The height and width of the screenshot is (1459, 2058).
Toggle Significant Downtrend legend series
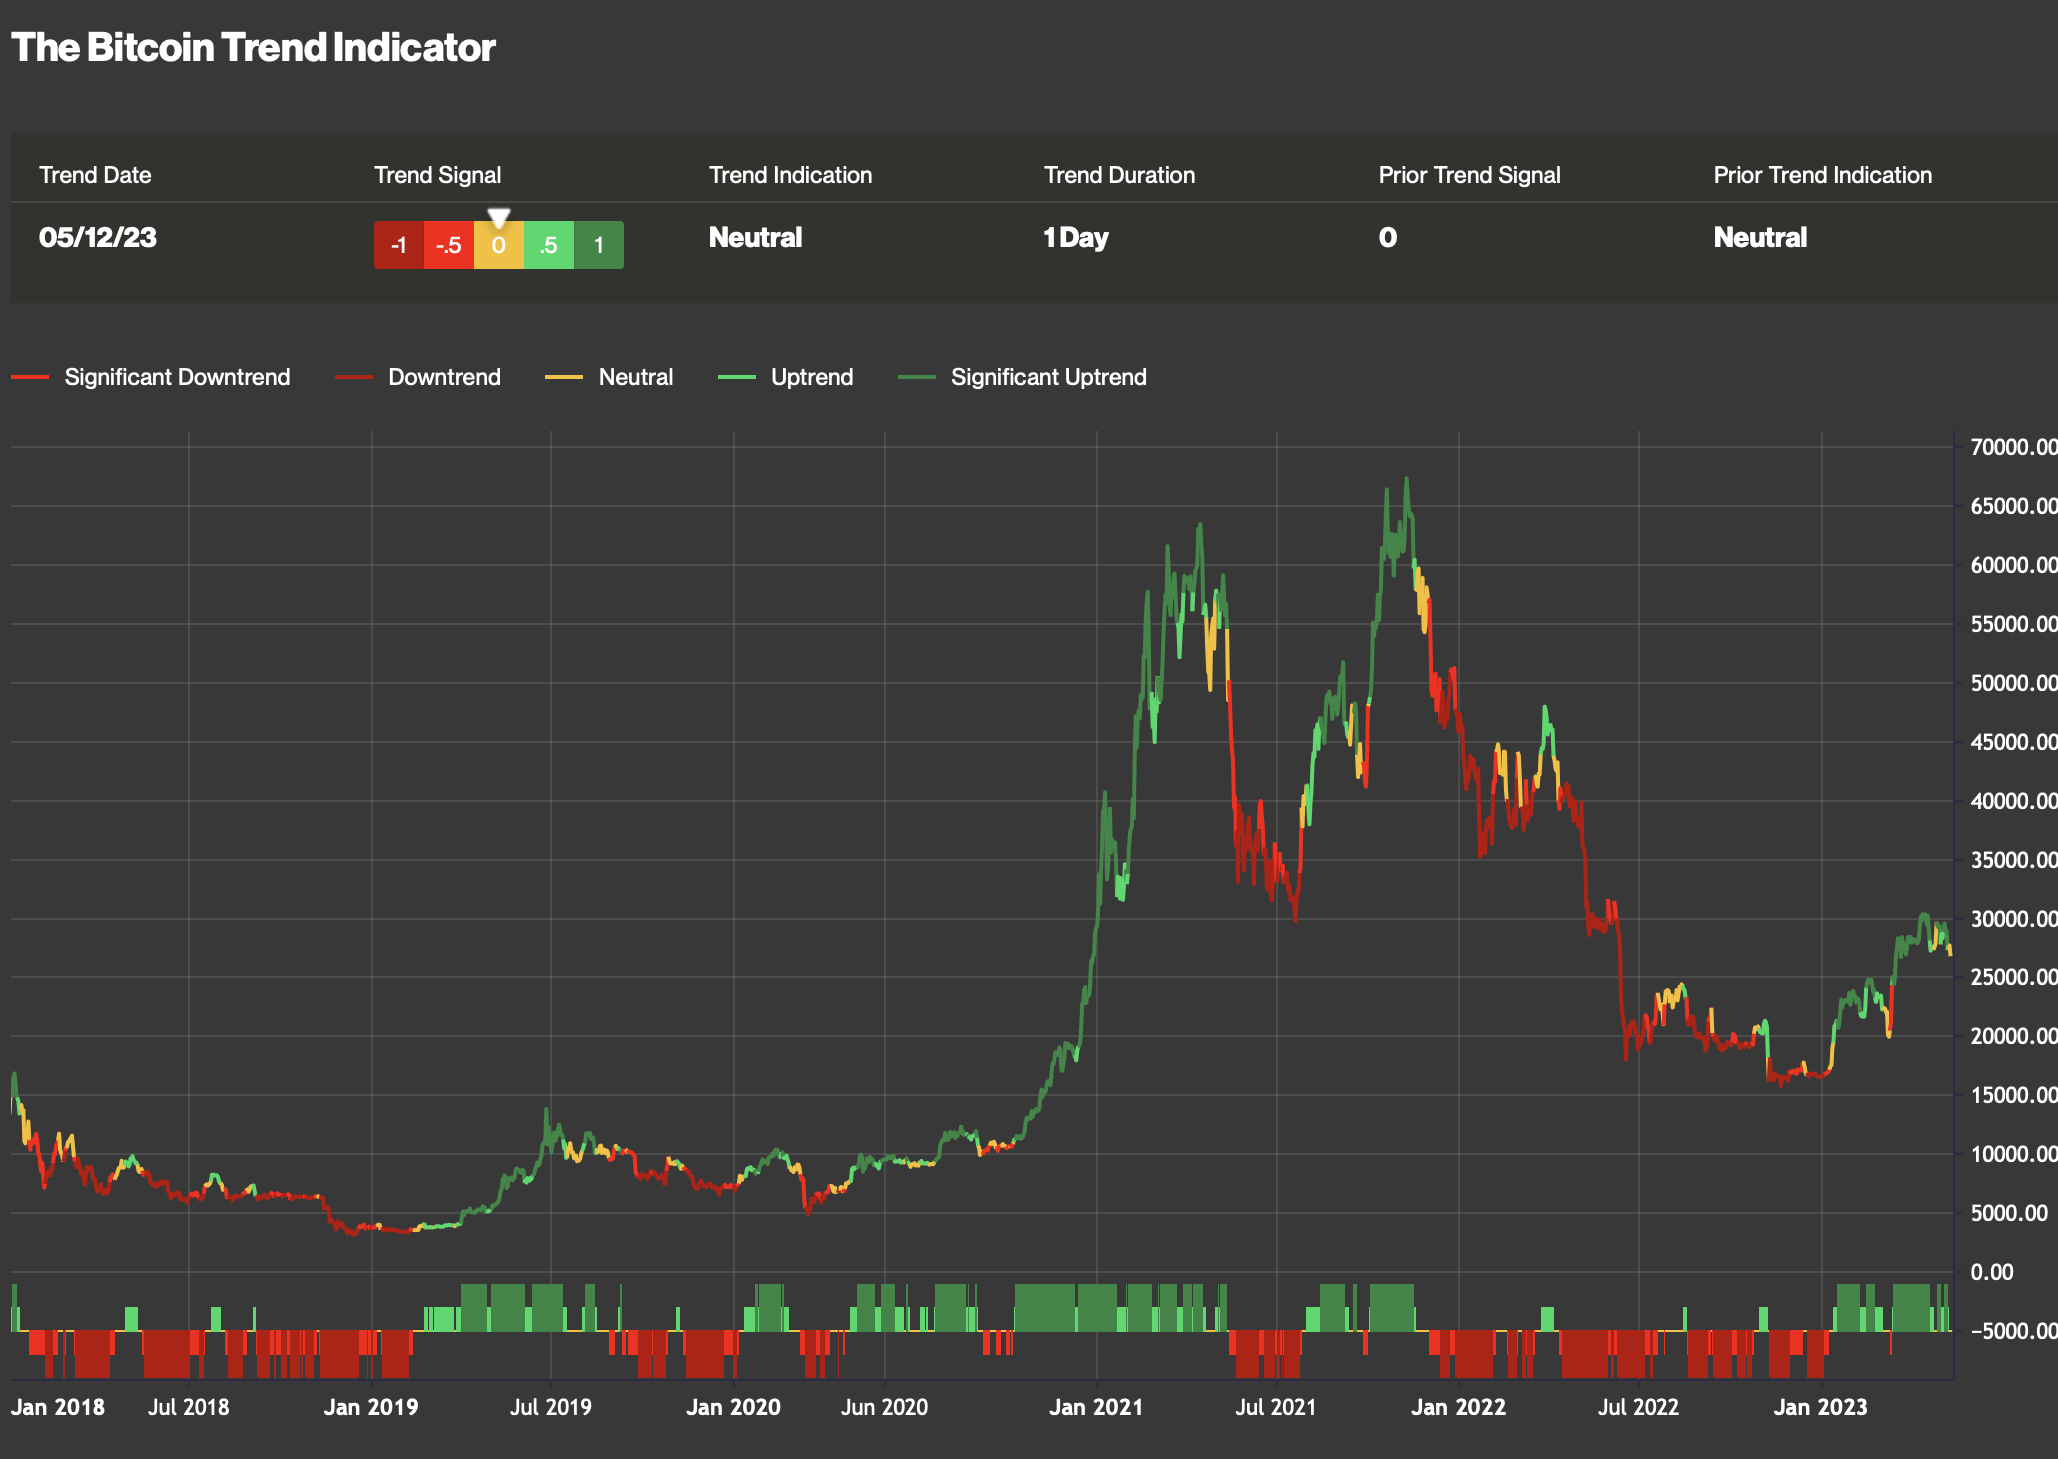click(176, 377)
